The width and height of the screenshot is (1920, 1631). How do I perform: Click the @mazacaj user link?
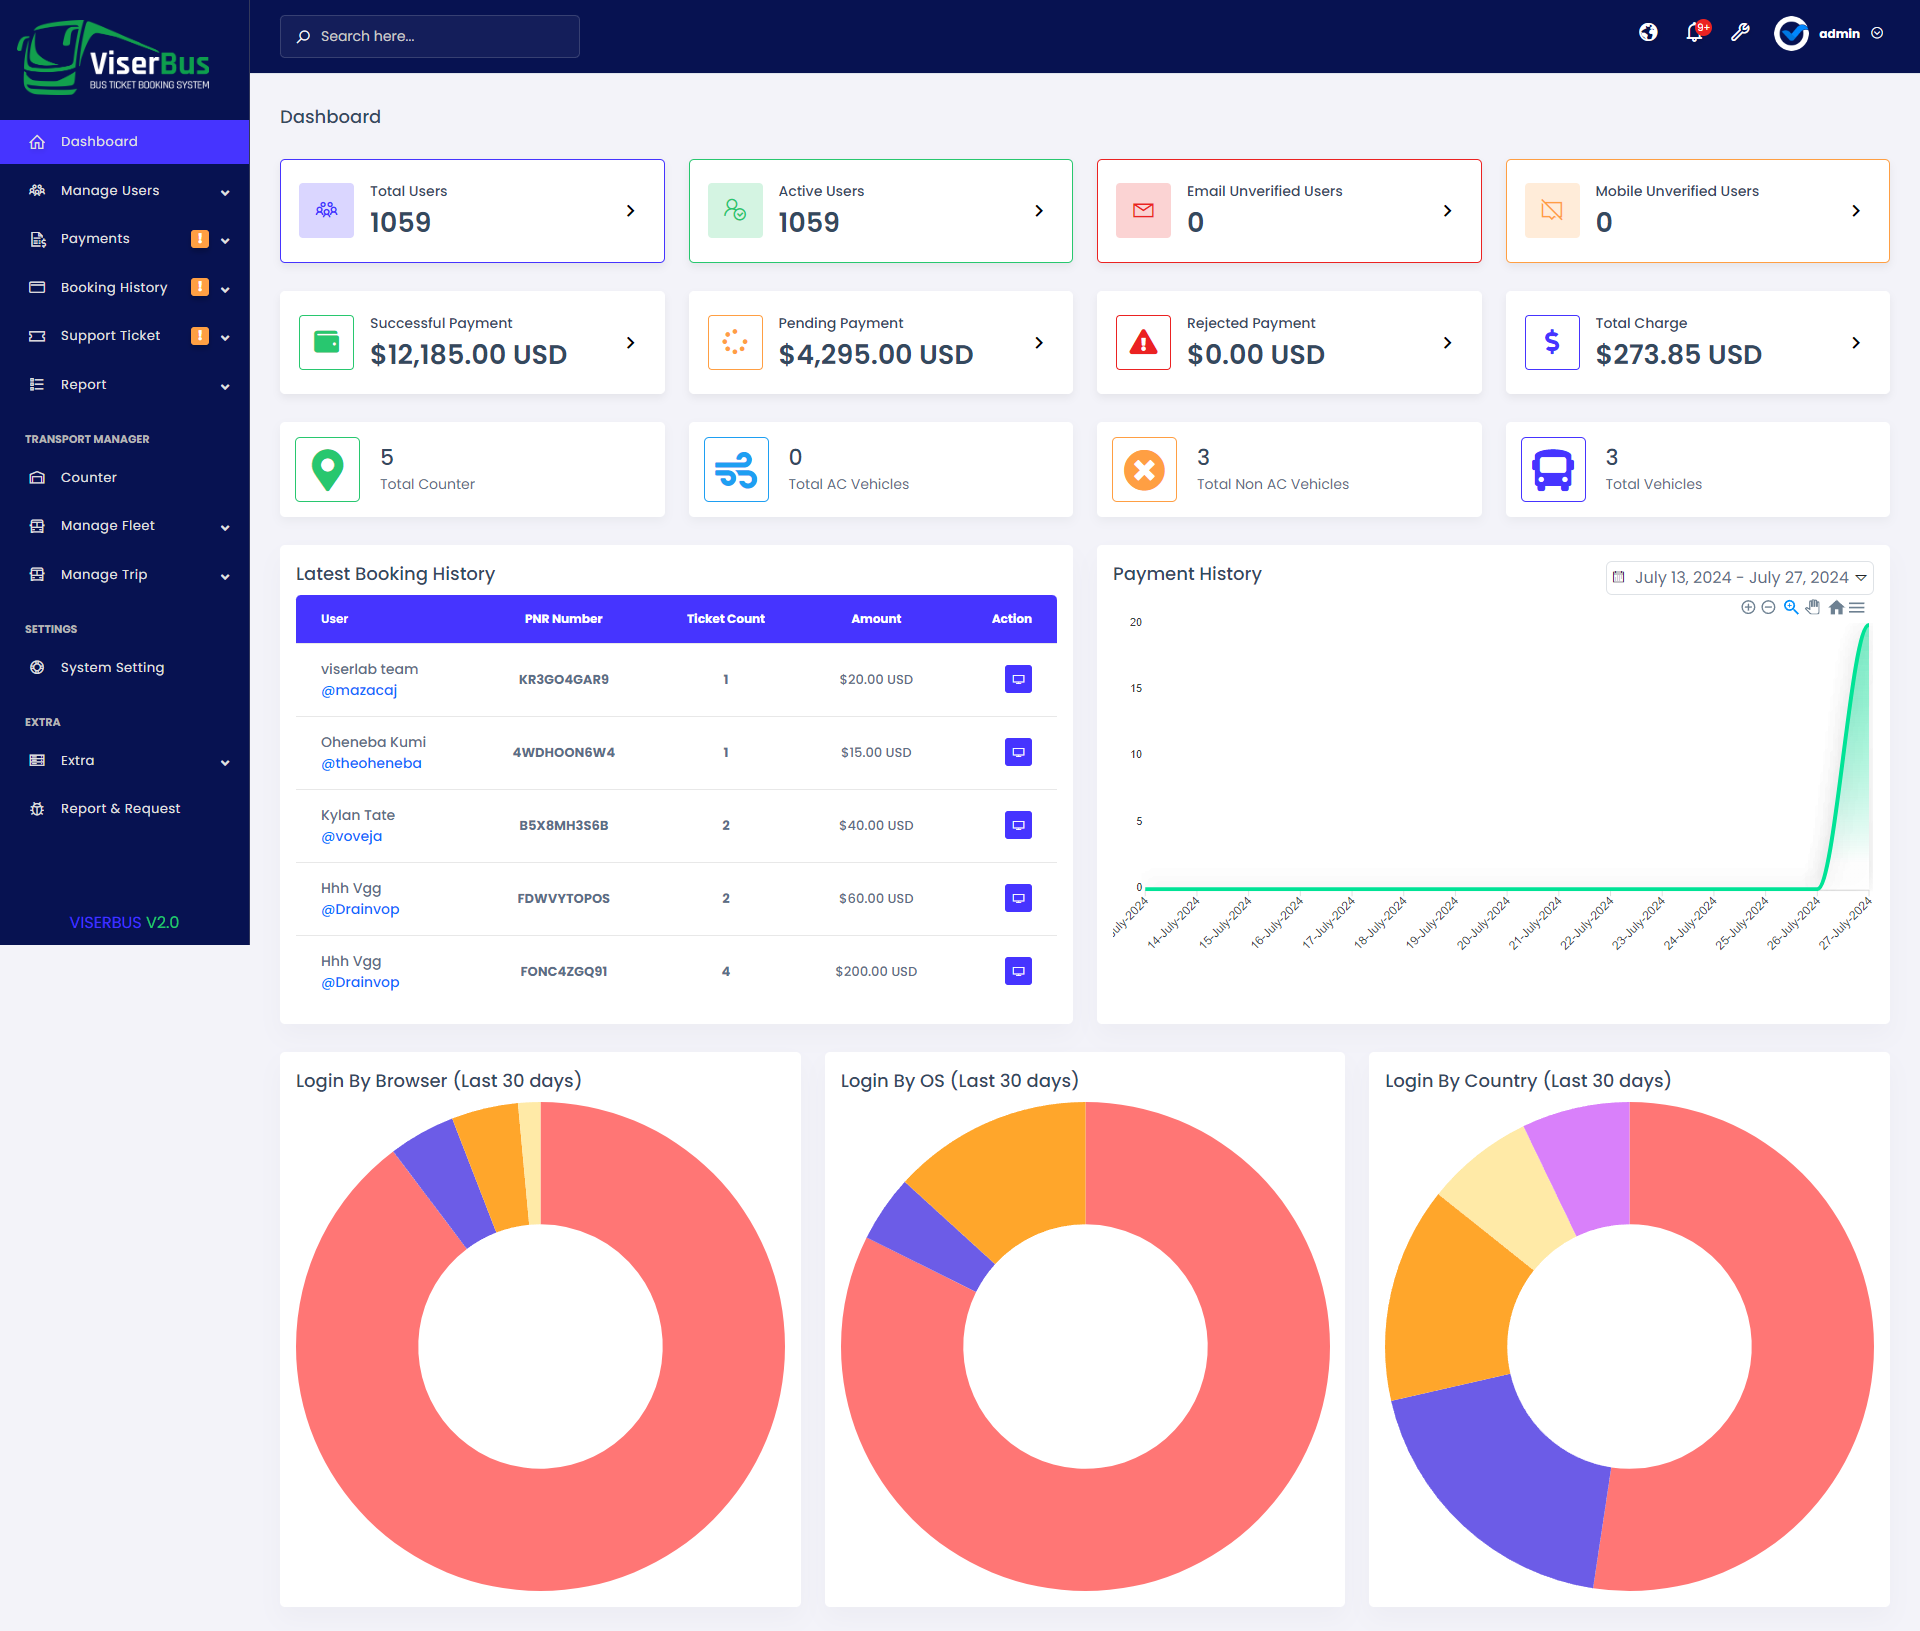pyautogui.click(x=359, y=690)
